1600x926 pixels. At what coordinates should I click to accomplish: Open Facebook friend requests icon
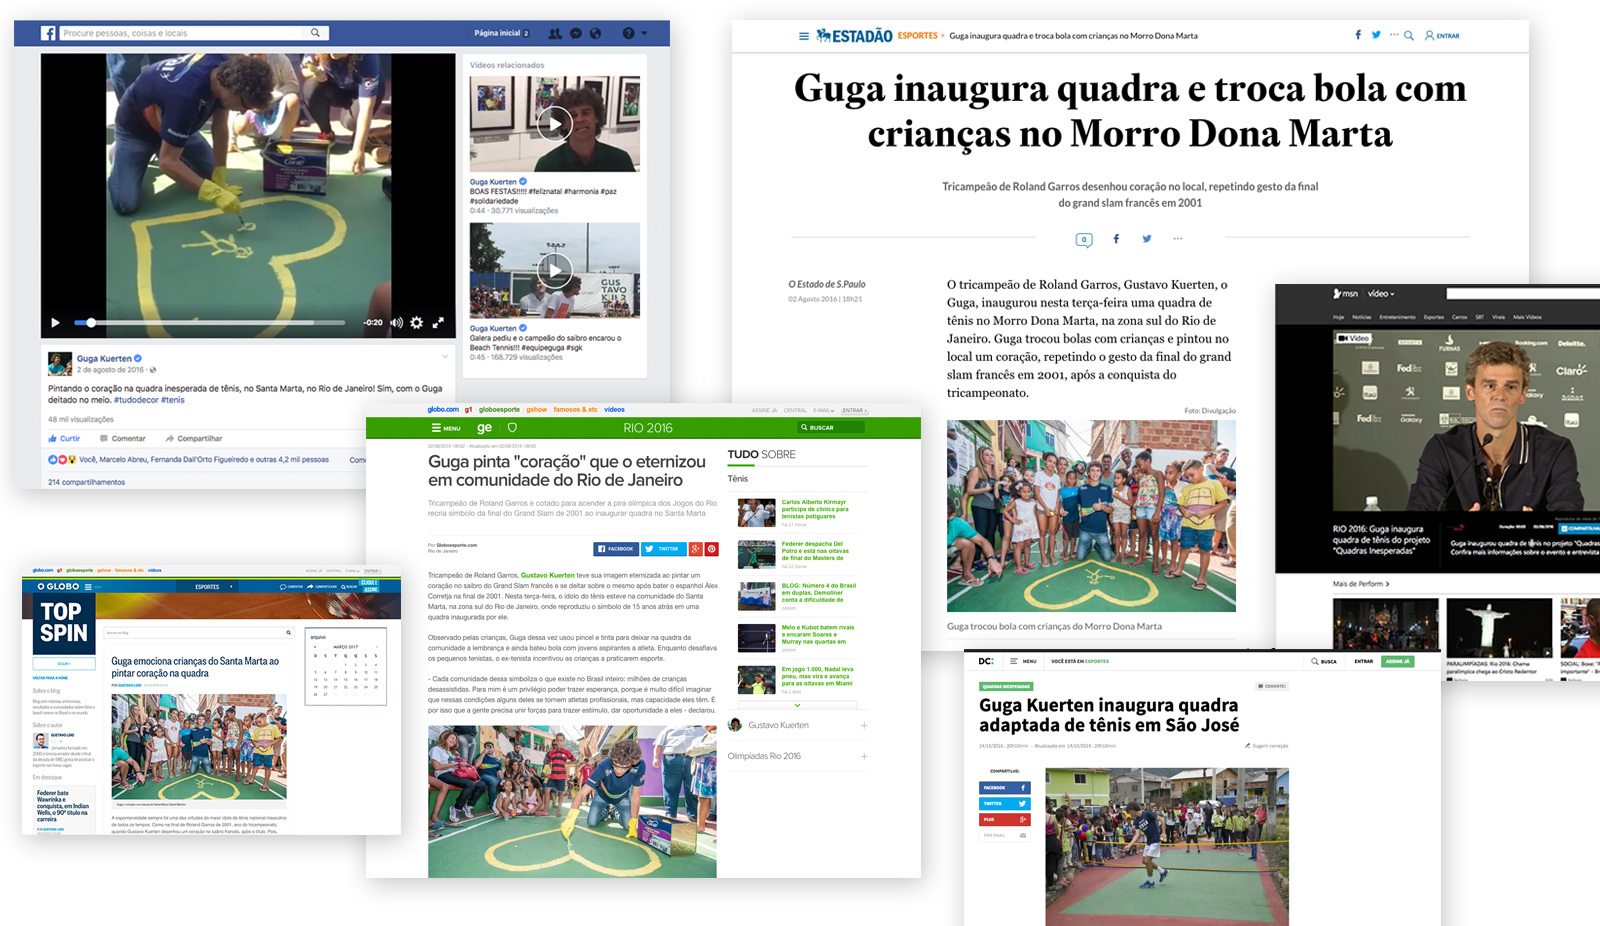555,33
